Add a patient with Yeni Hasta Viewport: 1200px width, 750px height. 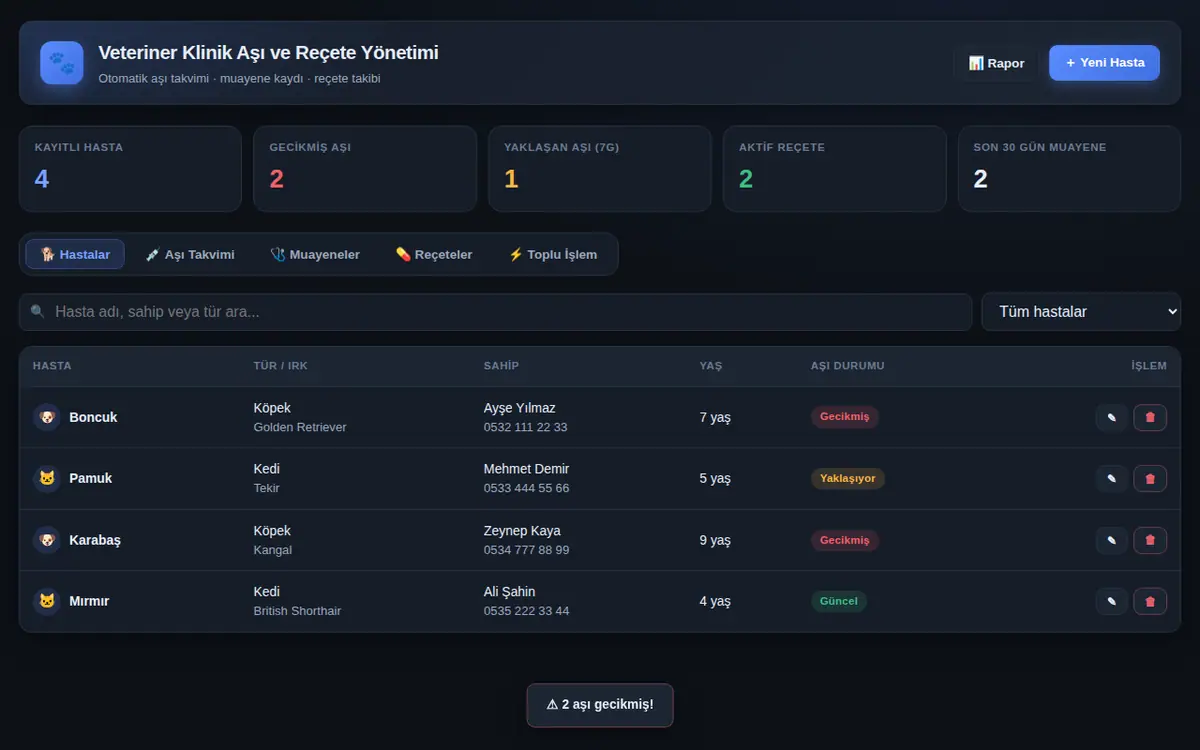1104,63
